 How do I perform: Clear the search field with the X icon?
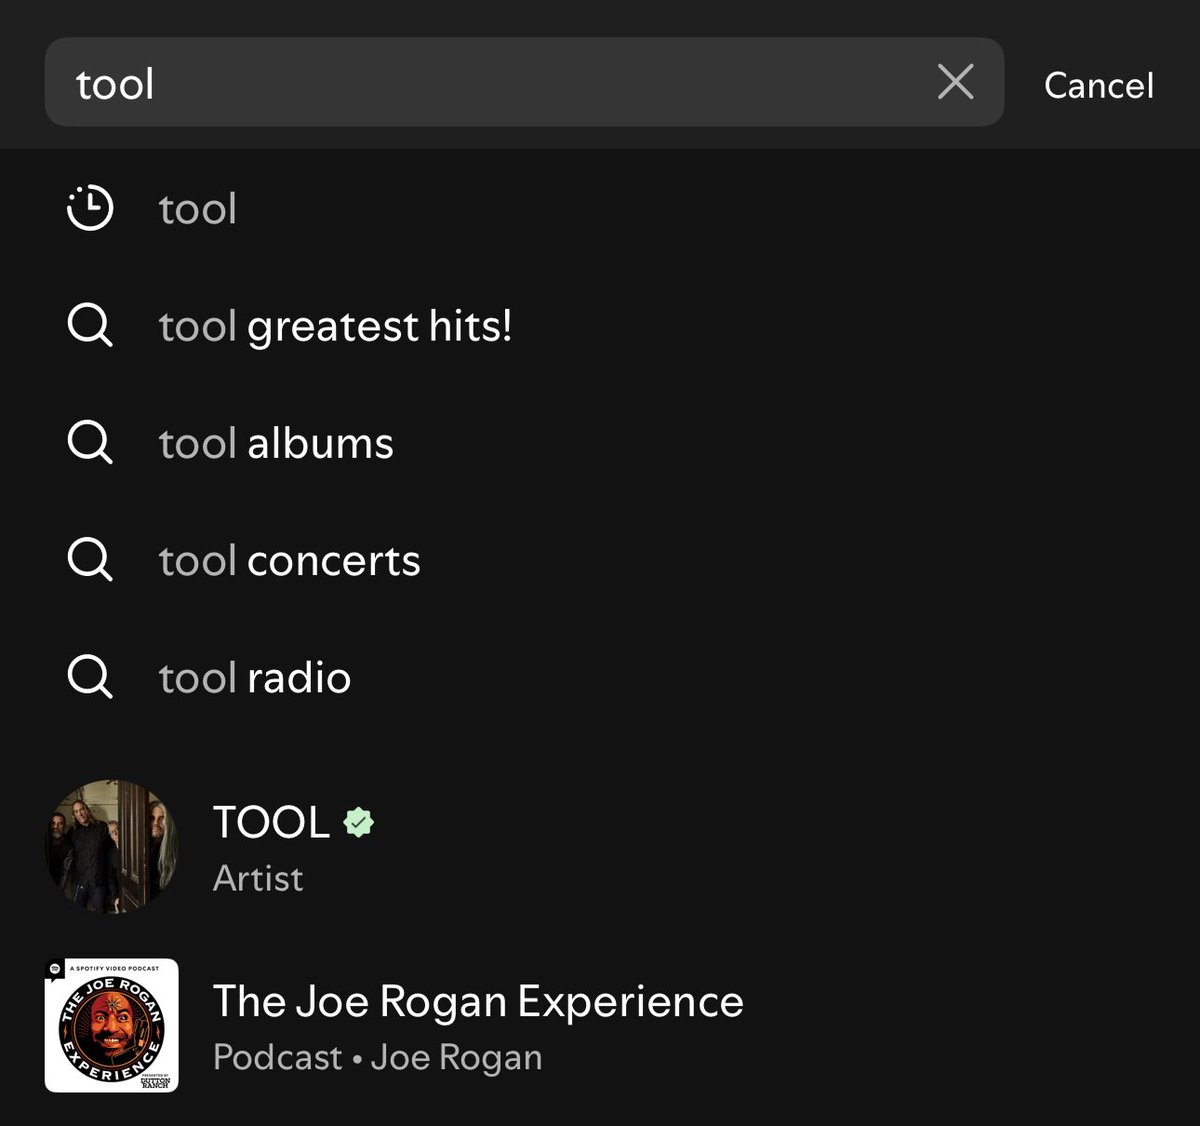[x=955, y=82]
